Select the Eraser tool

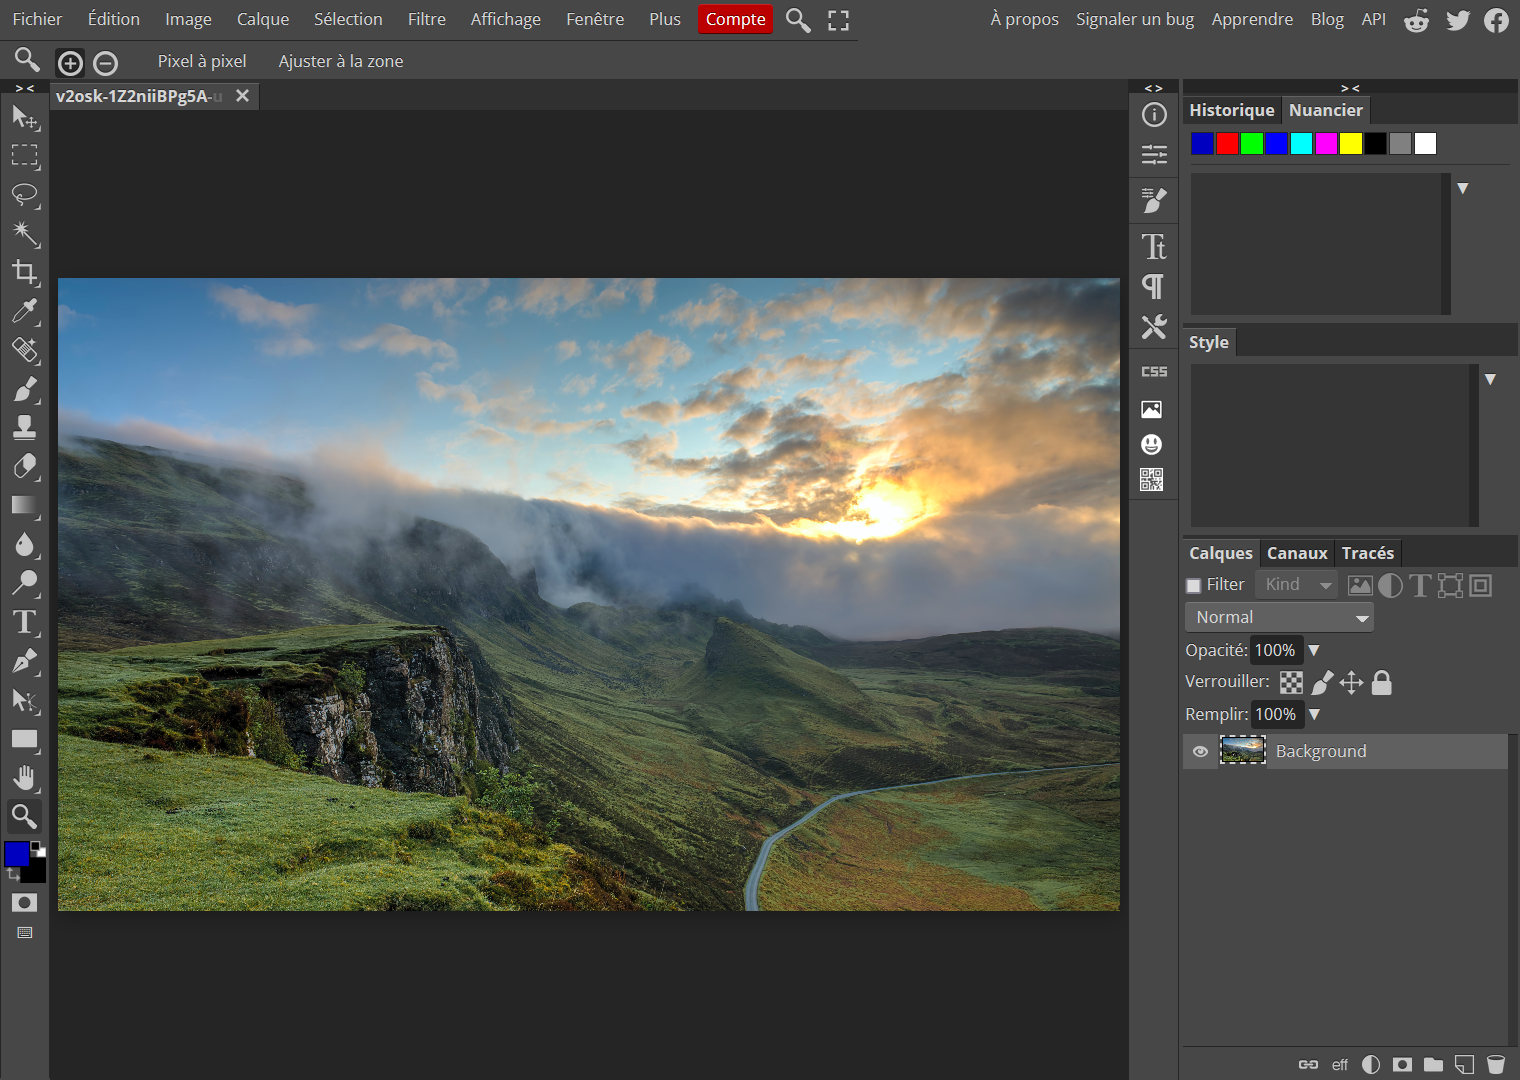pos(25,466)
